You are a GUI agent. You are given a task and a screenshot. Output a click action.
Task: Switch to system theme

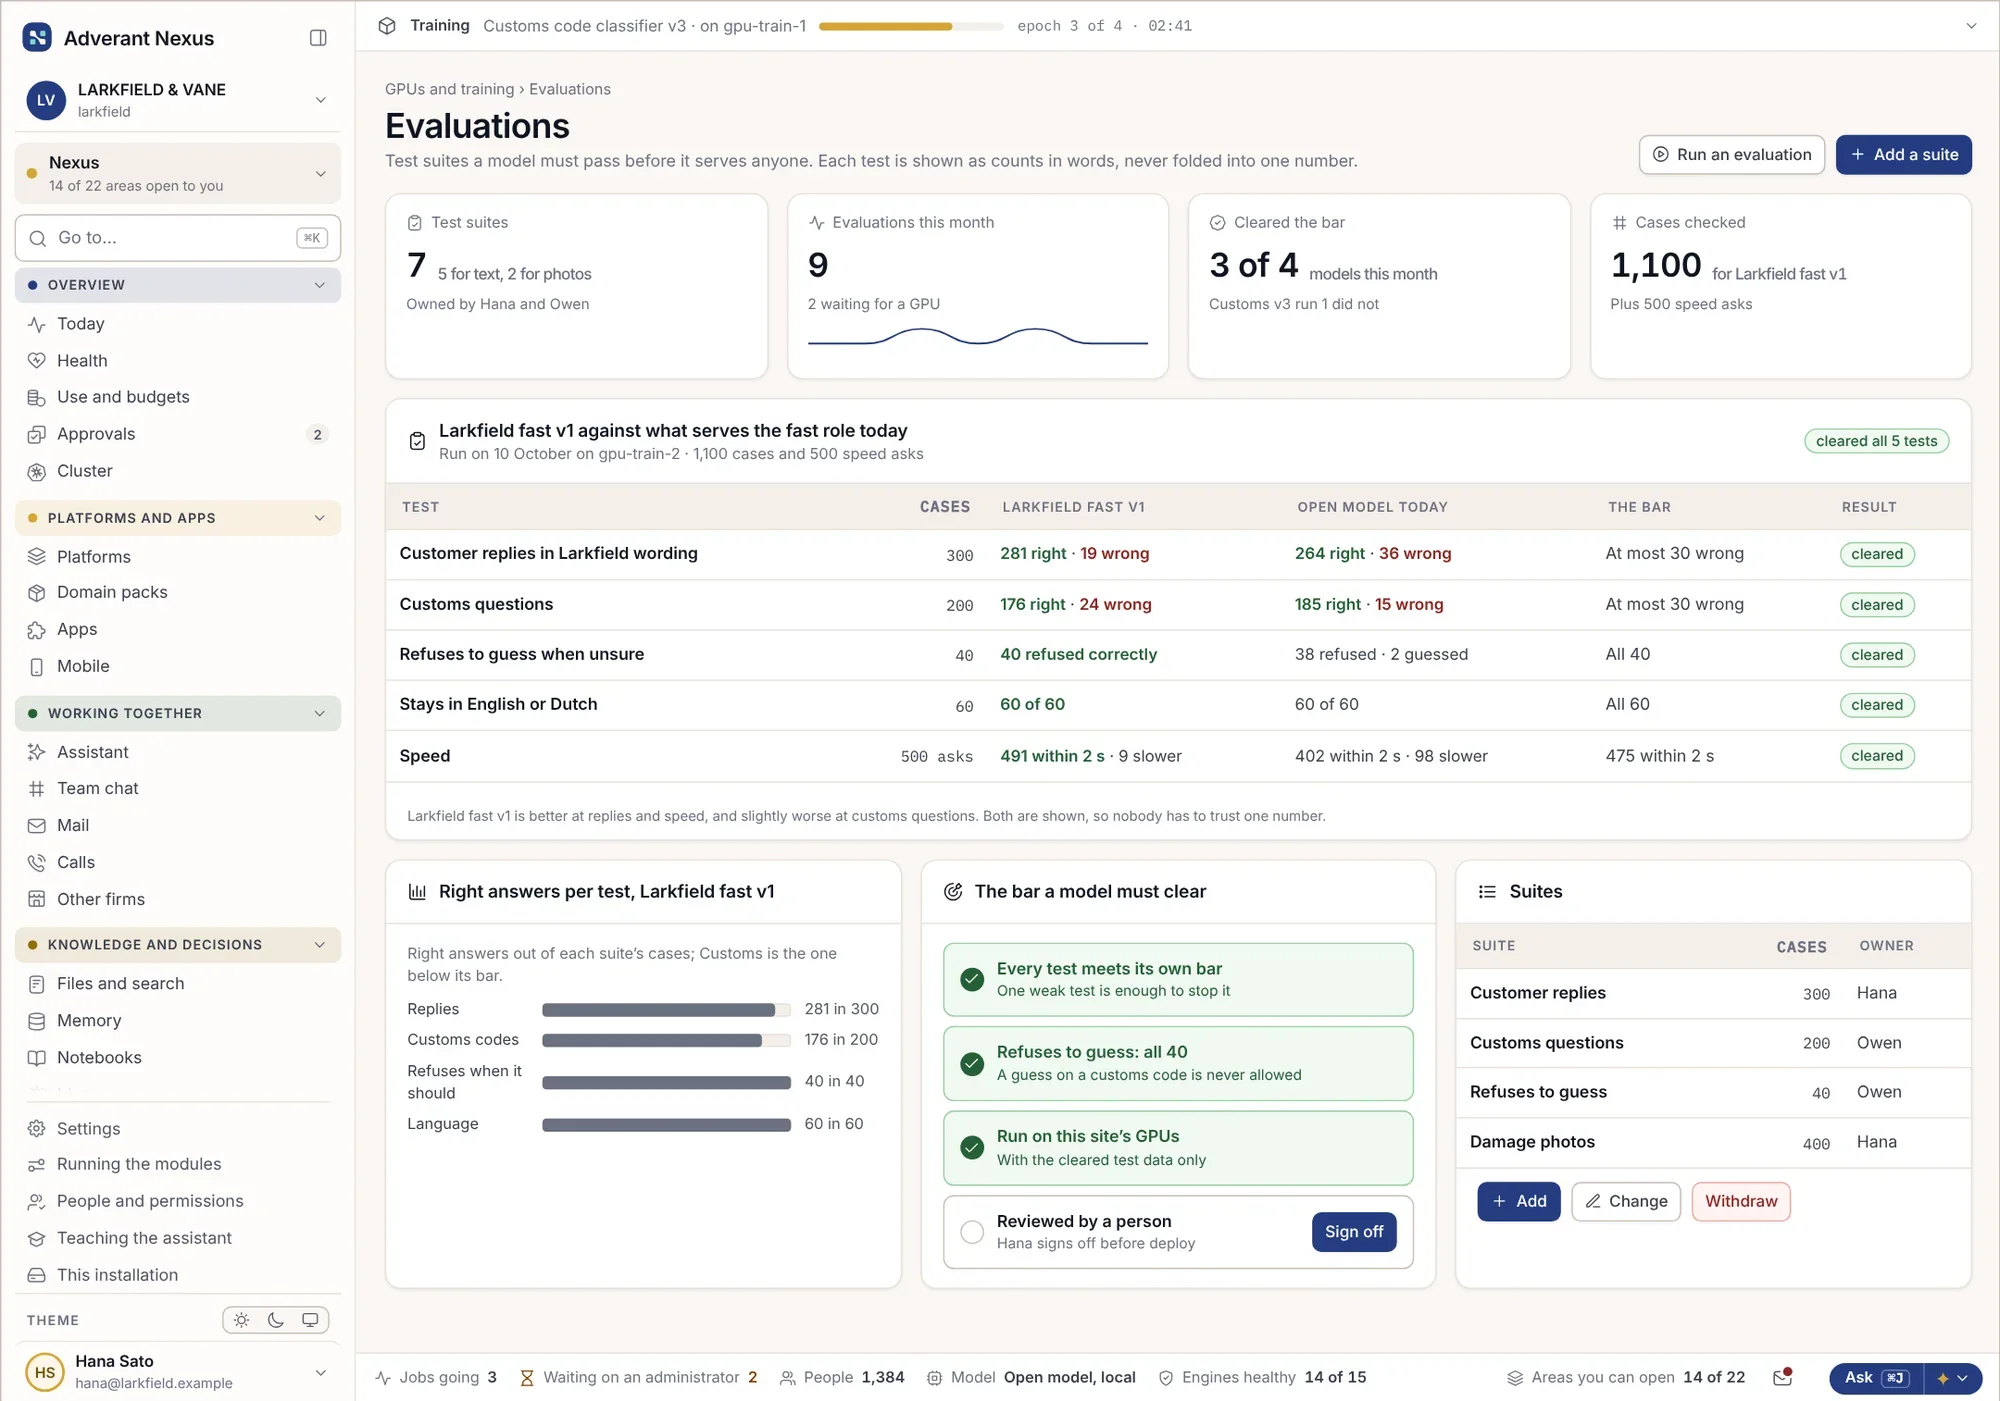tap(310, 1320)
